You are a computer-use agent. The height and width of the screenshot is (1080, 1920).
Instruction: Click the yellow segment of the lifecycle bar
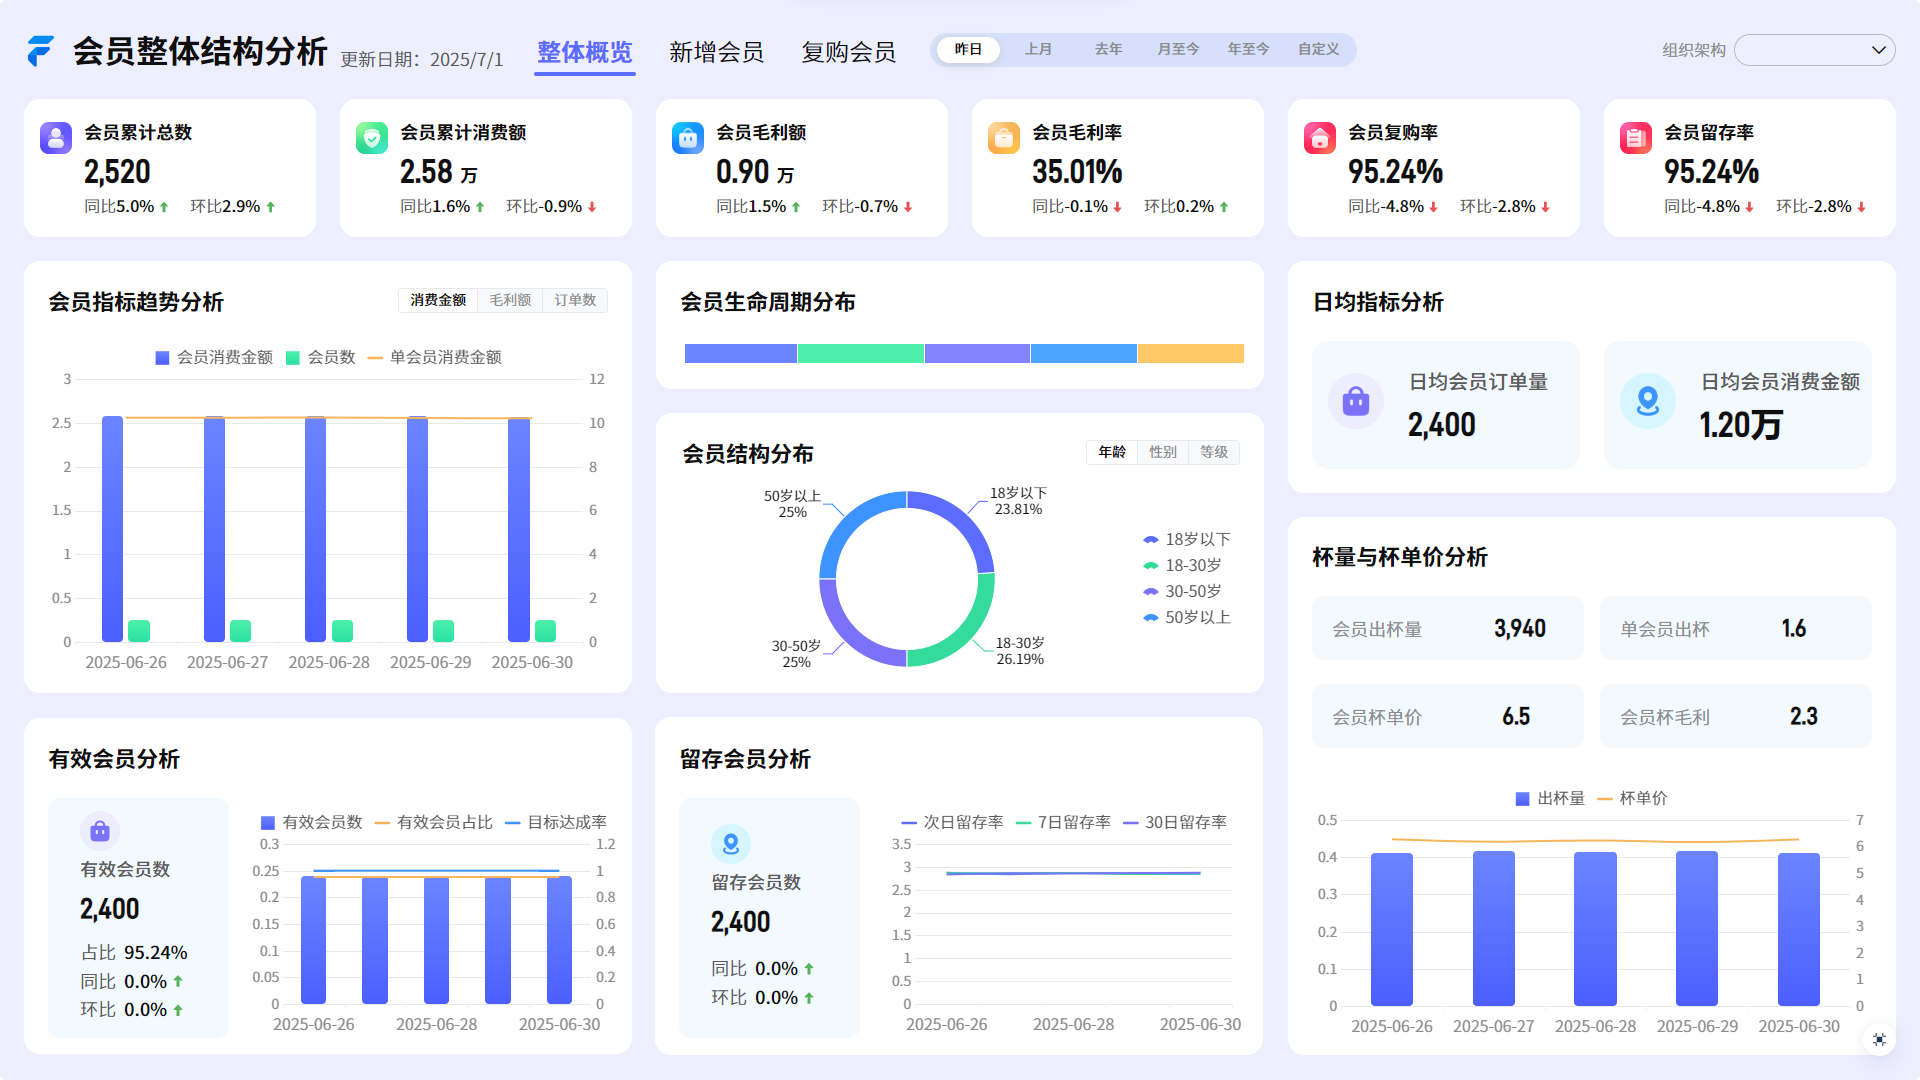click(x=1190, y=353)
